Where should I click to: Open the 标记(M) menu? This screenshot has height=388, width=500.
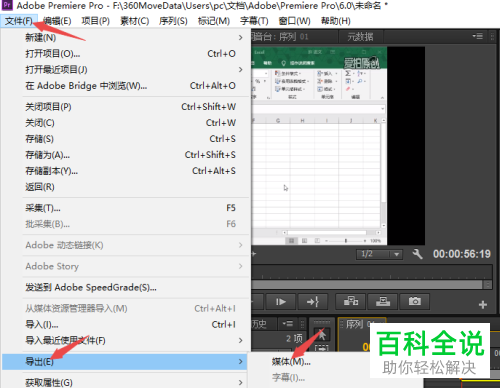pos(214,21)
